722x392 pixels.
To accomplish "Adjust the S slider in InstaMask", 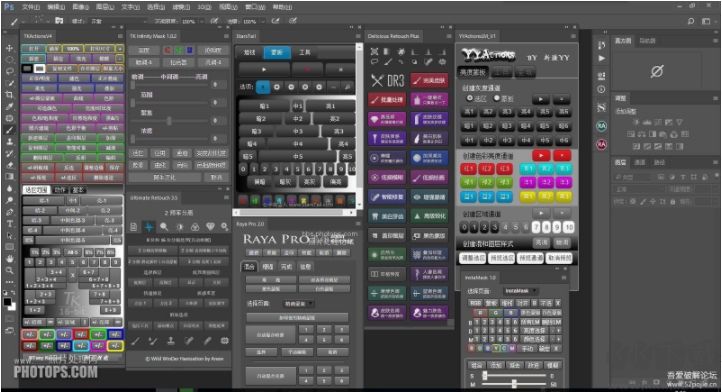I will coord(515,376).
